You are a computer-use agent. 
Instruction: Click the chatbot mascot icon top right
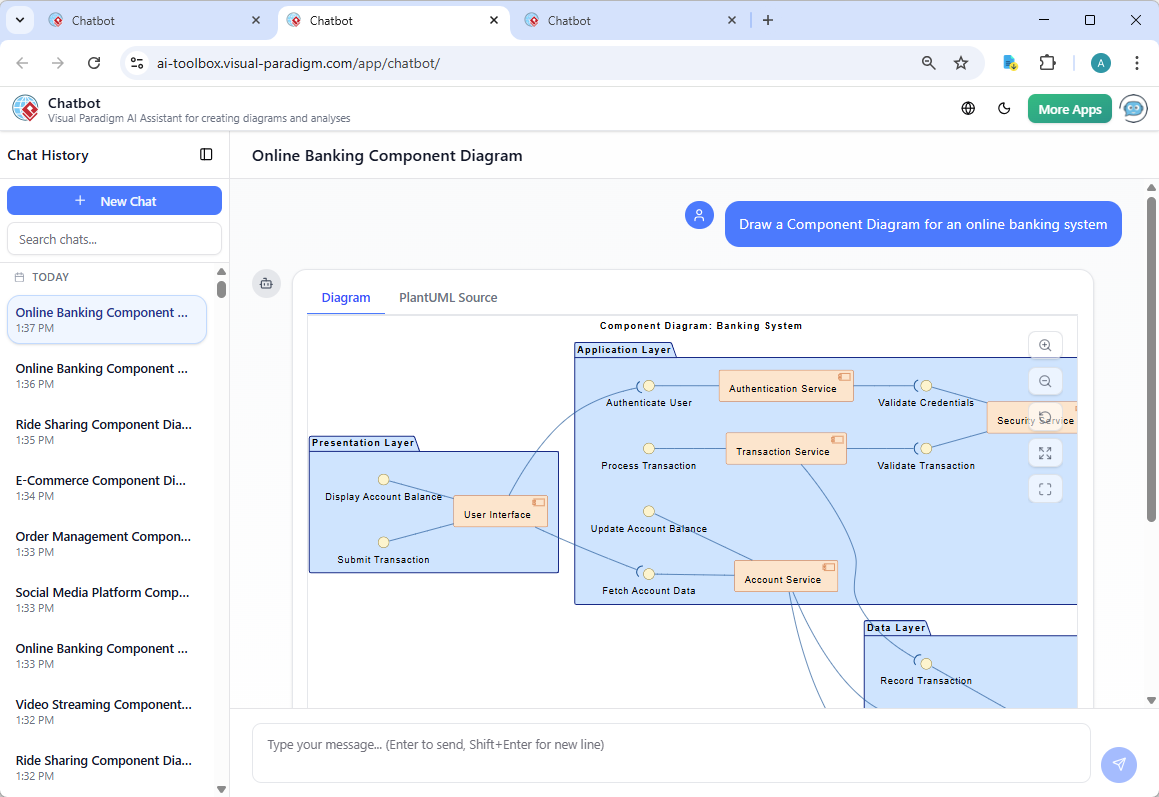(1133, 107)
